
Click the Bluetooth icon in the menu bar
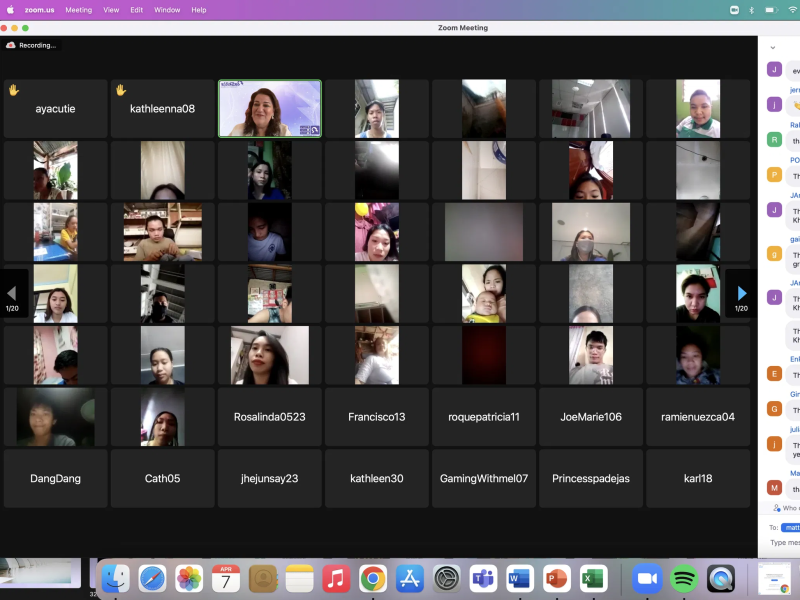[x=752, y=10]
